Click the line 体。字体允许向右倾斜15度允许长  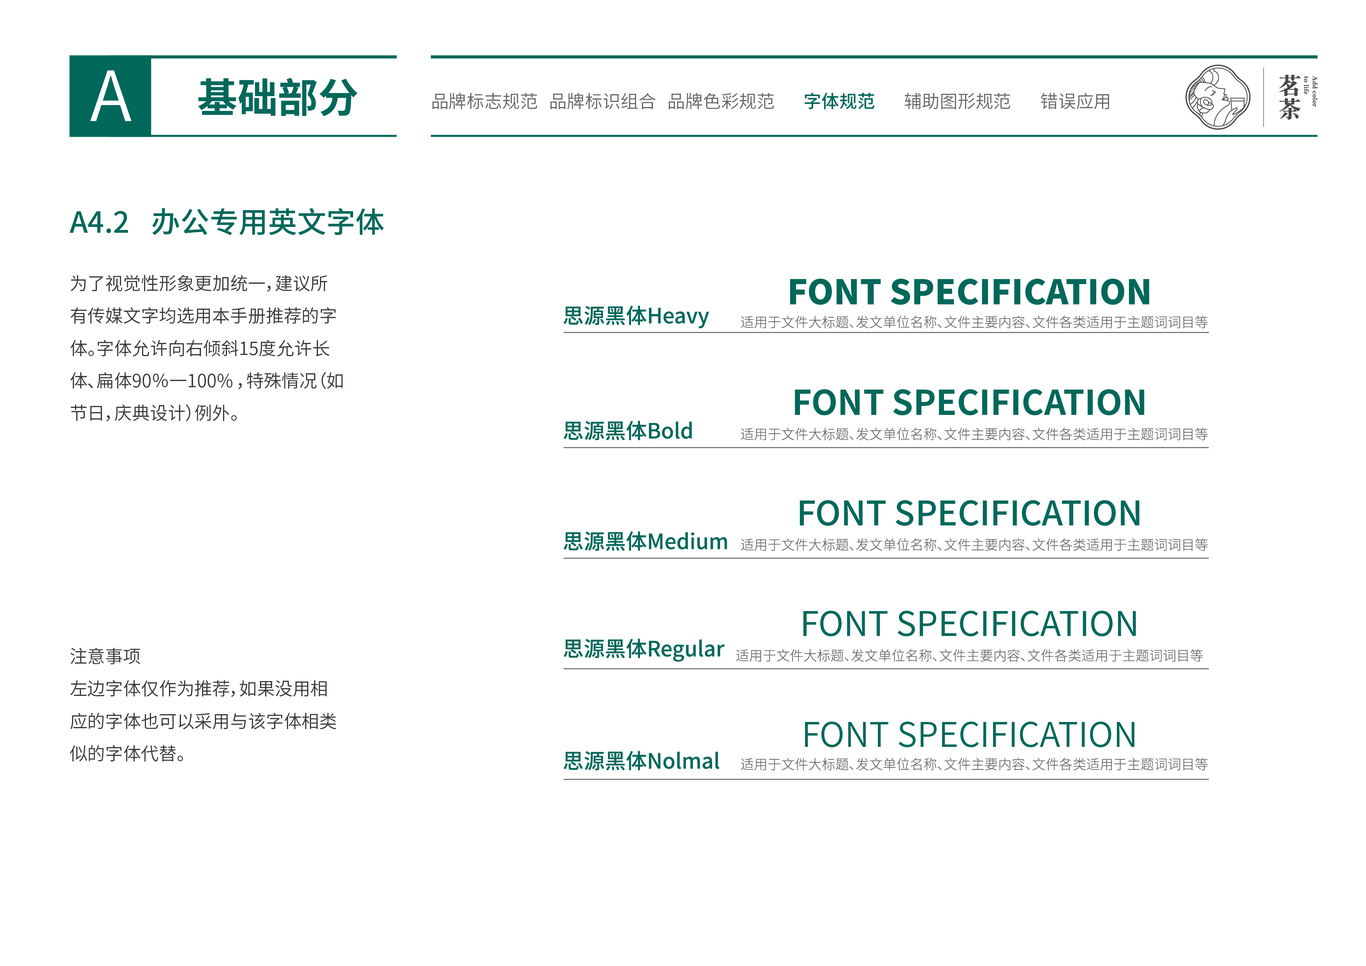[x=200, y=349]
